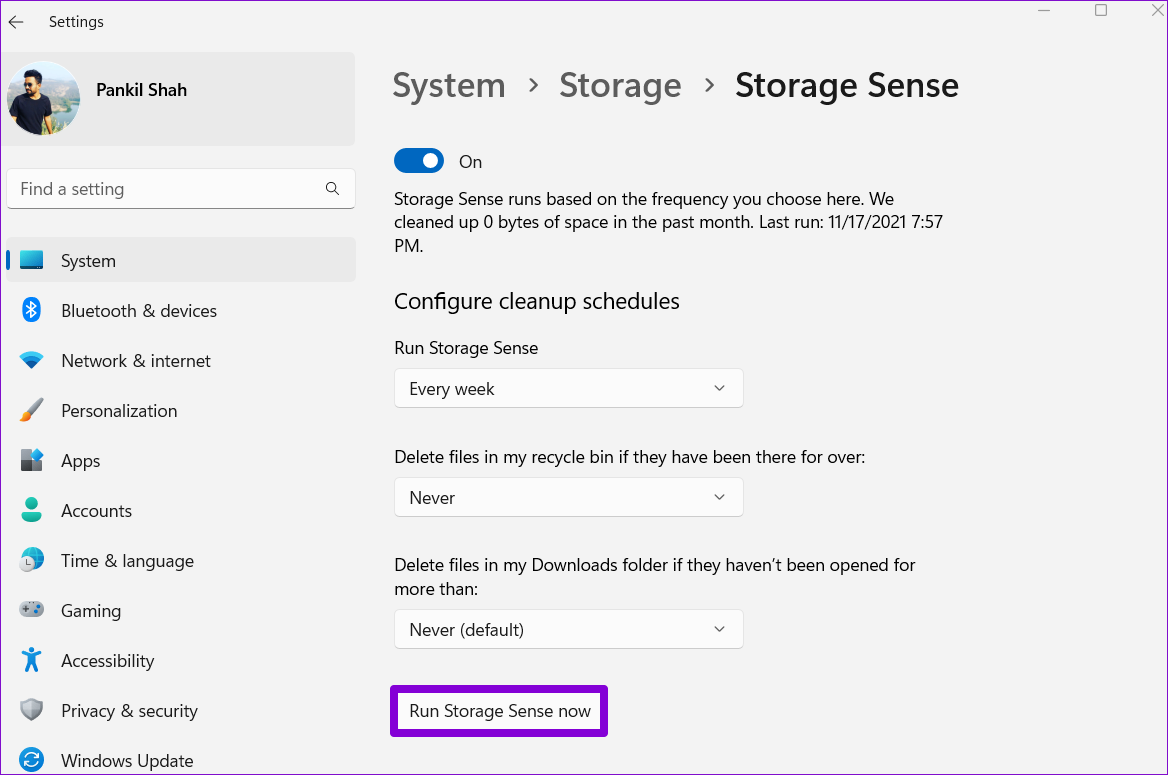The image size is (1168, 775).
Task: Open the Run Storage Sense frequency dropdown
Action: pyautogui.click(x=568, y=388)
